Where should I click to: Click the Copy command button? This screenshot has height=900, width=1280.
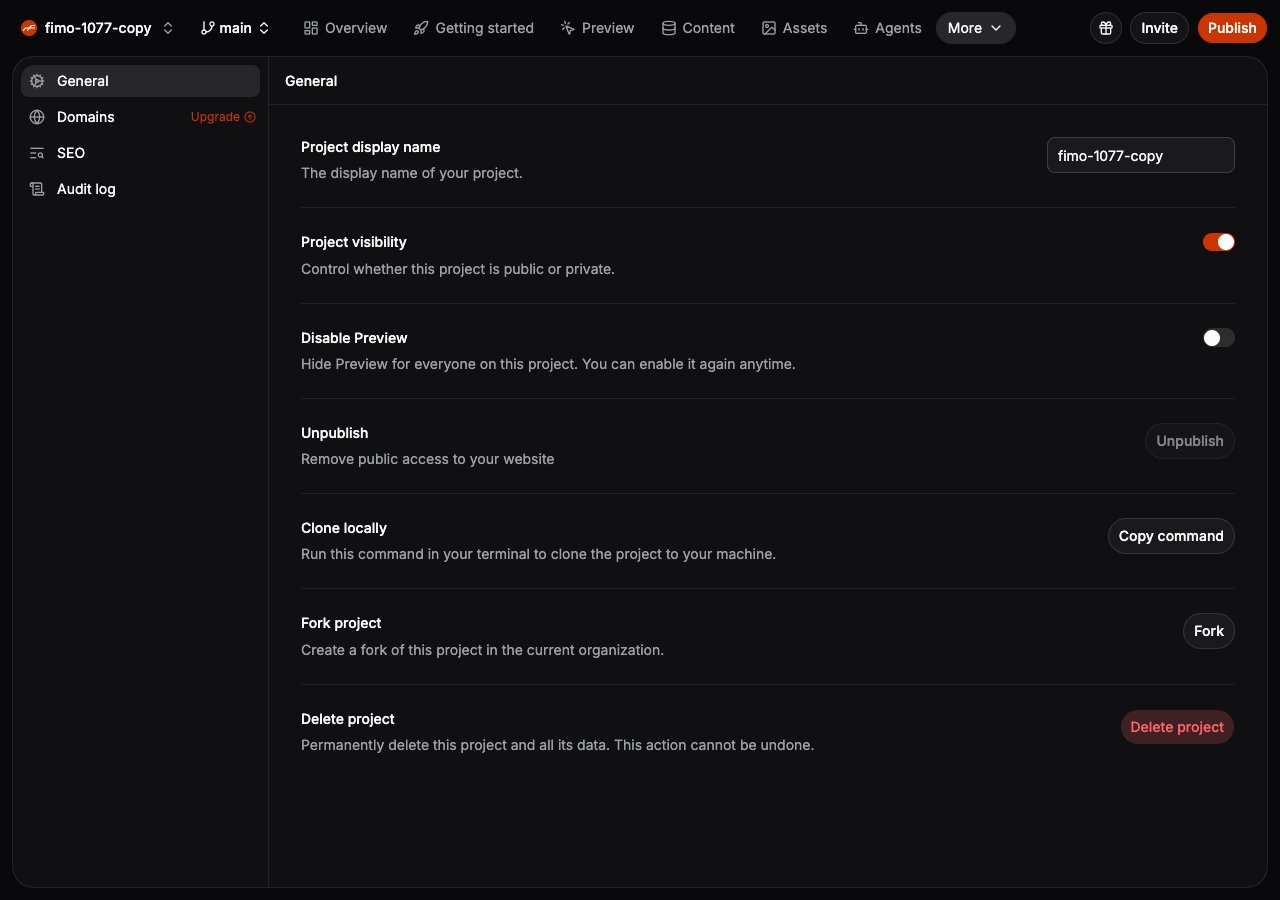point(1171,536)
